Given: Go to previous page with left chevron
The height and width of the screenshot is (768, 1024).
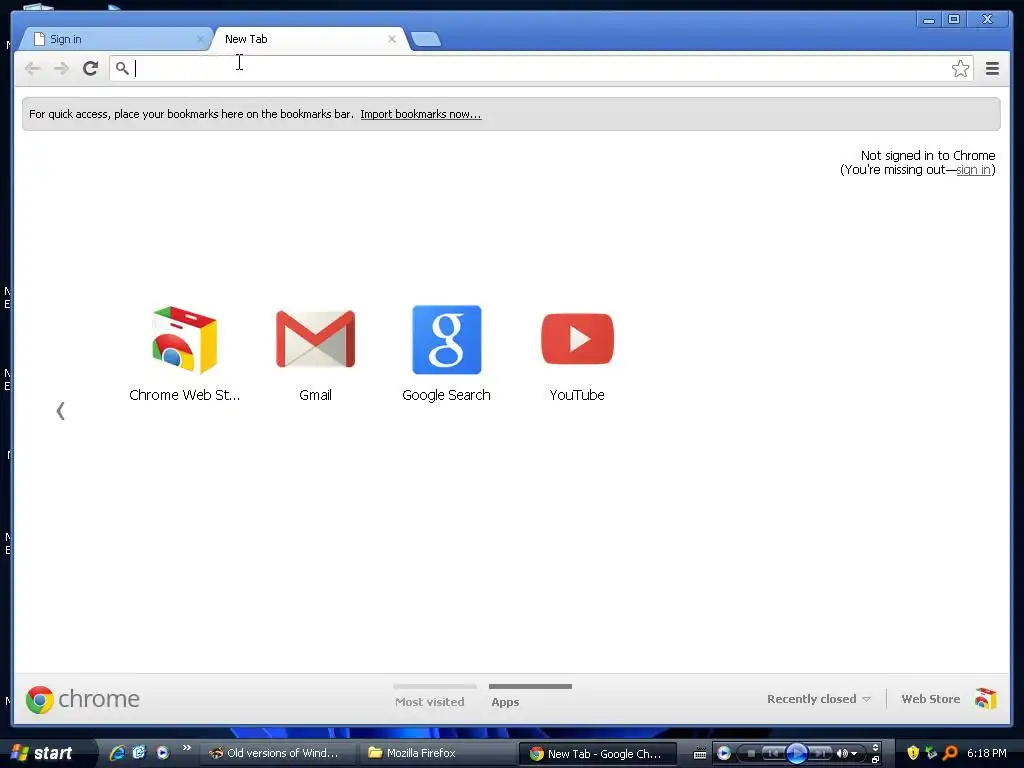Looking at the screenshot, I should point(61,411).
